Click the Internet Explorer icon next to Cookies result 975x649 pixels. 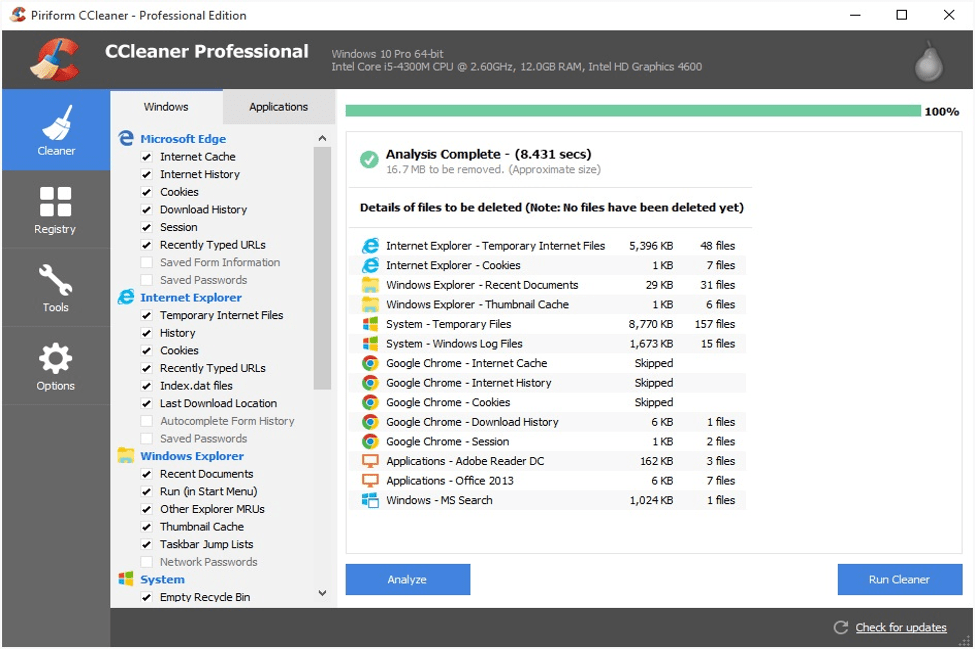click(368, 265)
